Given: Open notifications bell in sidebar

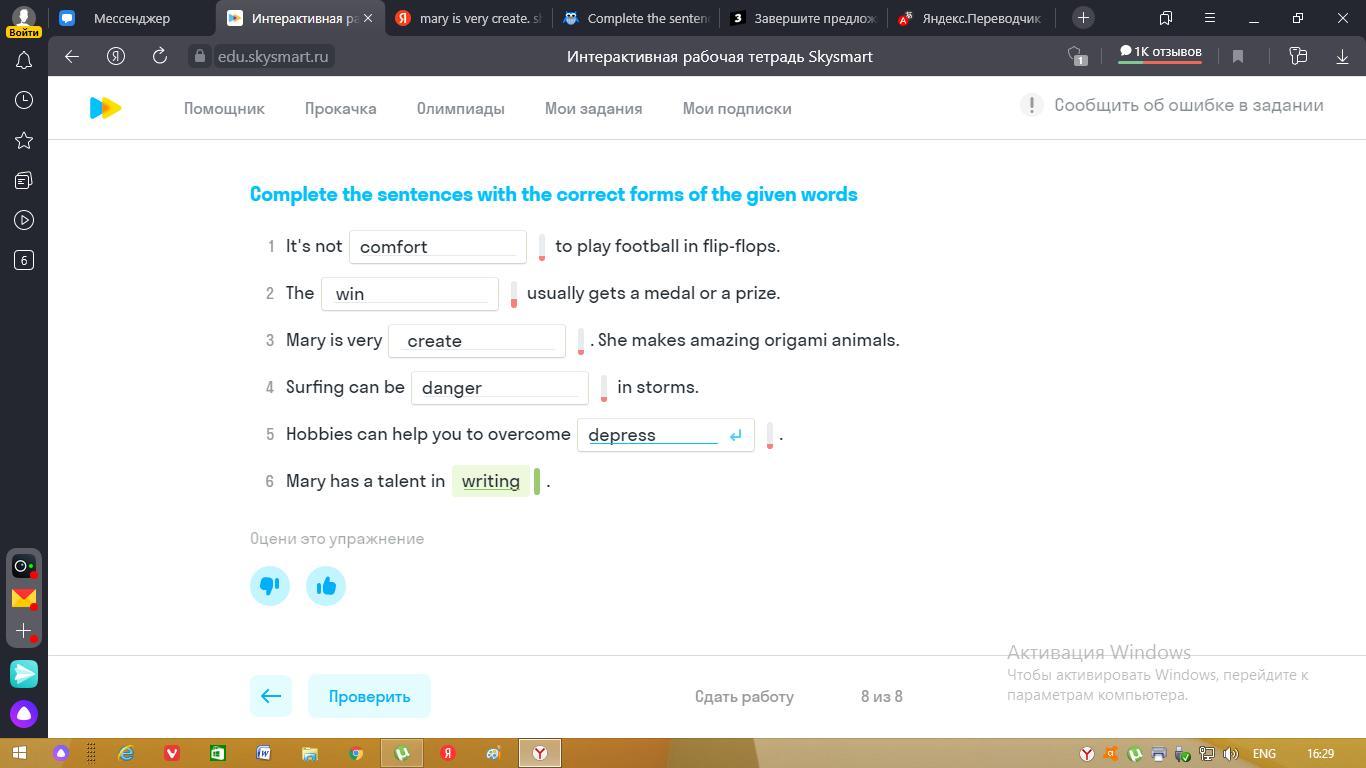Looking at the screenshot, I should (x=24, y=61).
